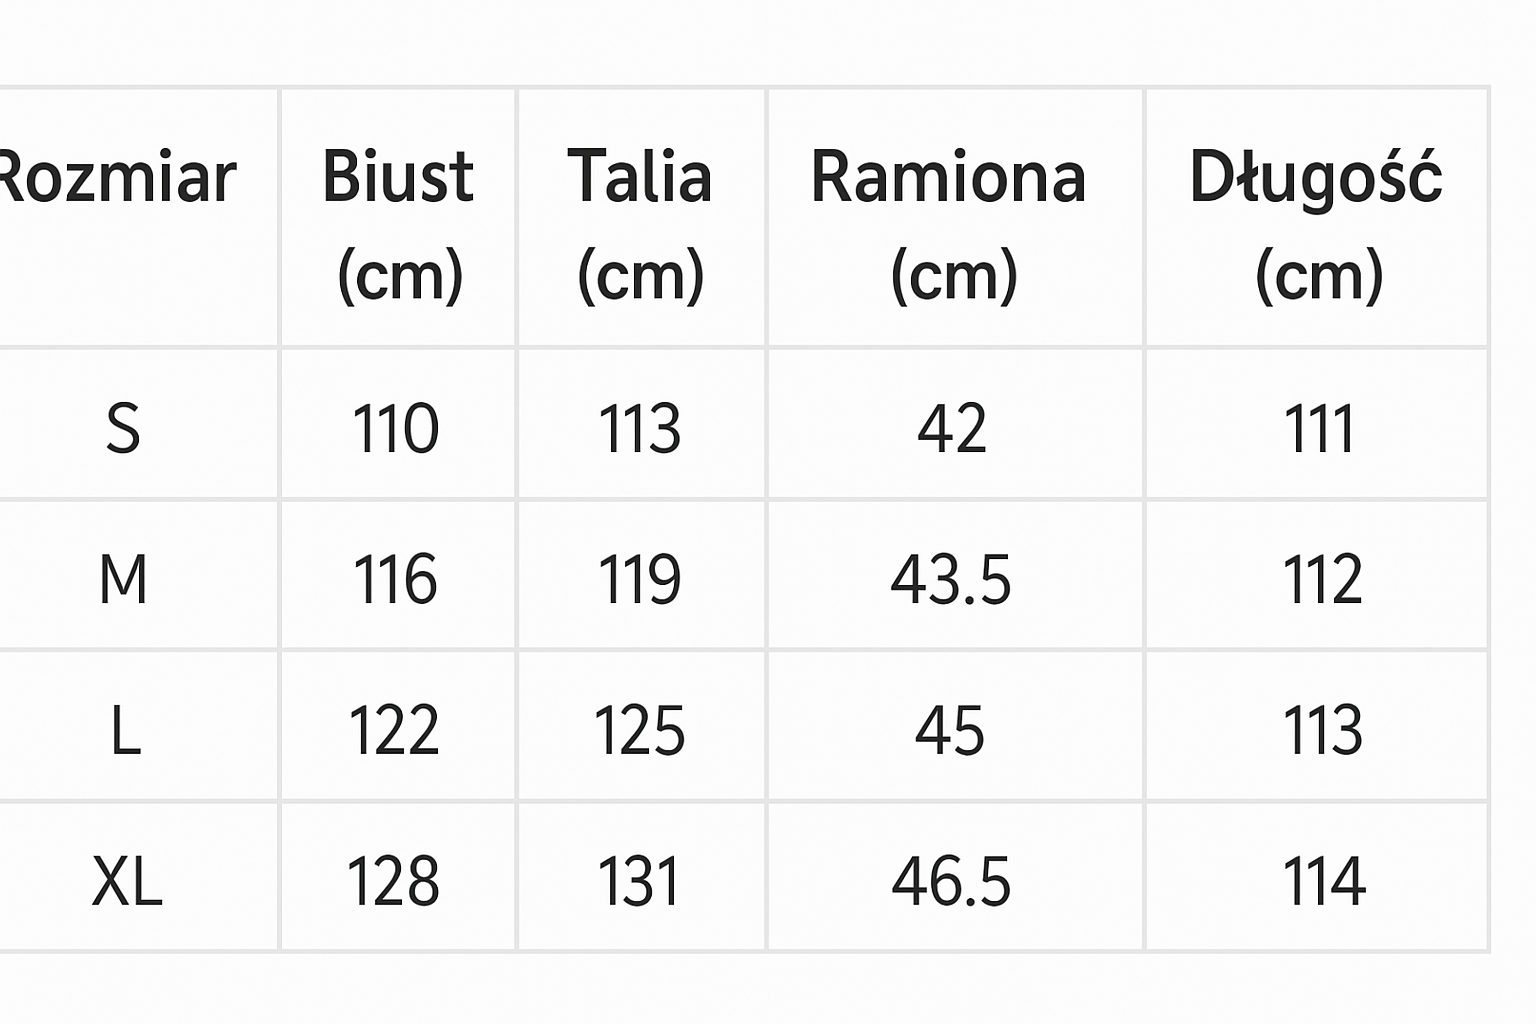Select the shoulder value 46.5
Viewport: 1536px width, 1024px height.
tap(951, 881)
